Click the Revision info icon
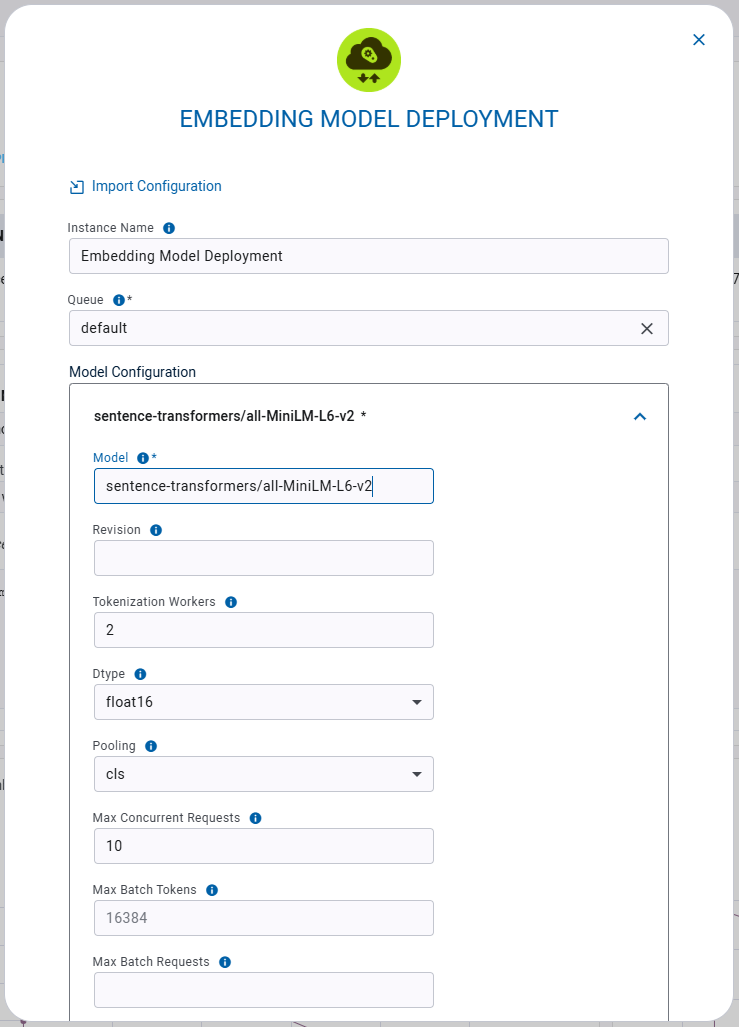This screenshot has height=1027, width=739. (x=156, y=530)
